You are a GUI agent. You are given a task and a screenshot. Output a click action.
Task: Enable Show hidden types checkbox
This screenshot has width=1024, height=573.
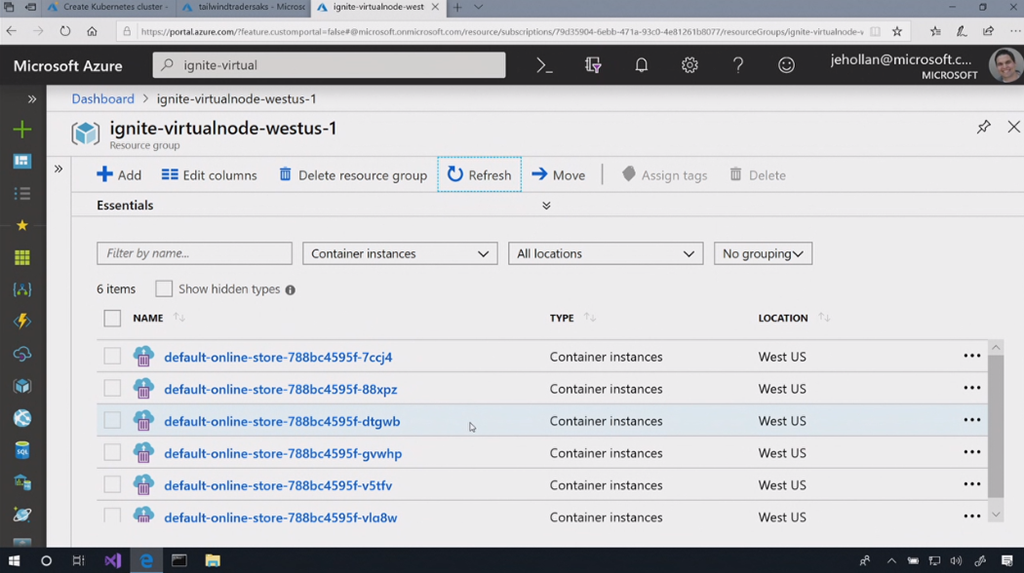164,289
